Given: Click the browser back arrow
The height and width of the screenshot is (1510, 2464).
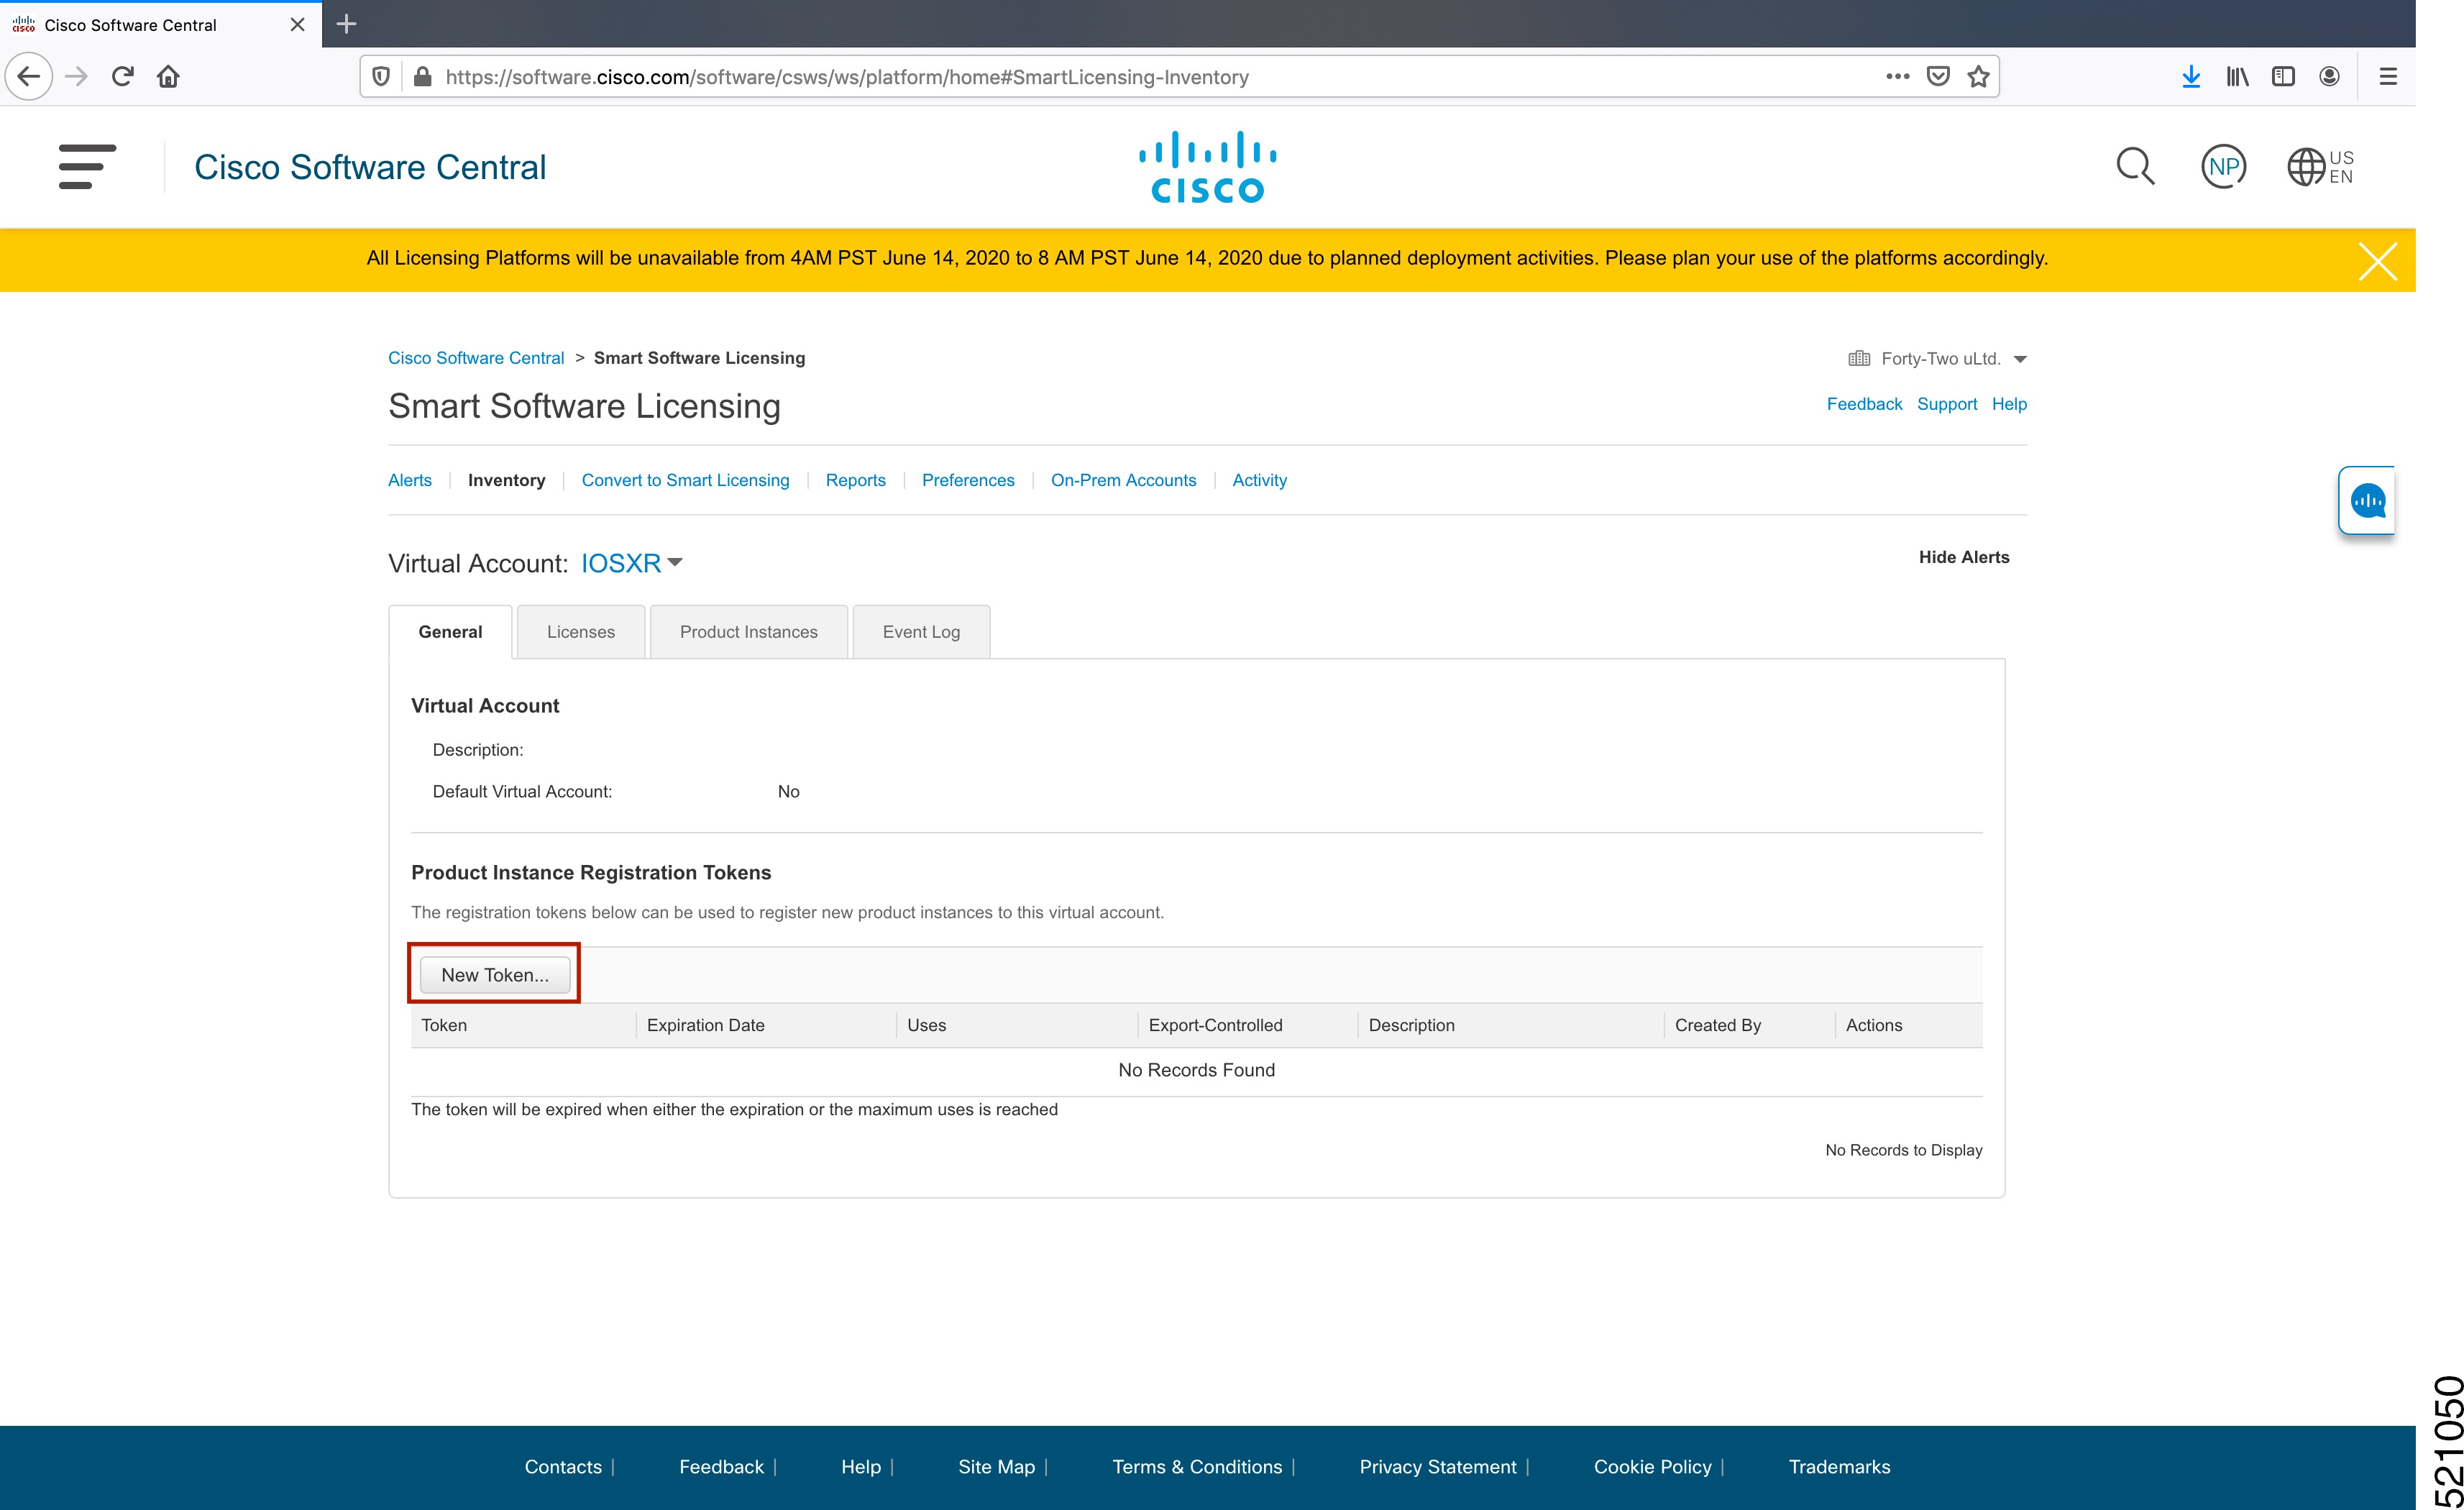Looking at the screenshot, I should coord(28,76).
